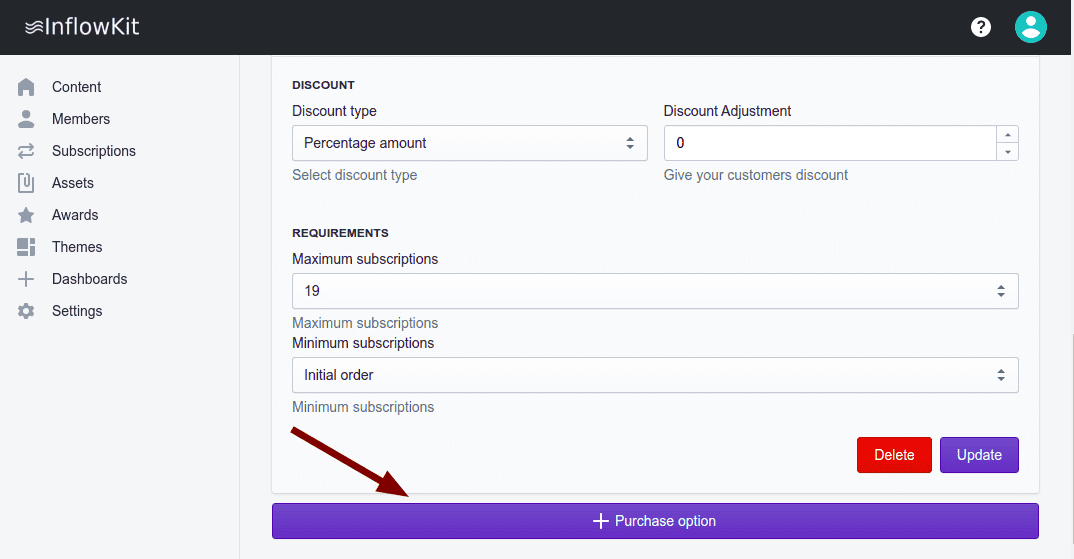
Task: Open the help question mark icon
Action: [981, 27]
